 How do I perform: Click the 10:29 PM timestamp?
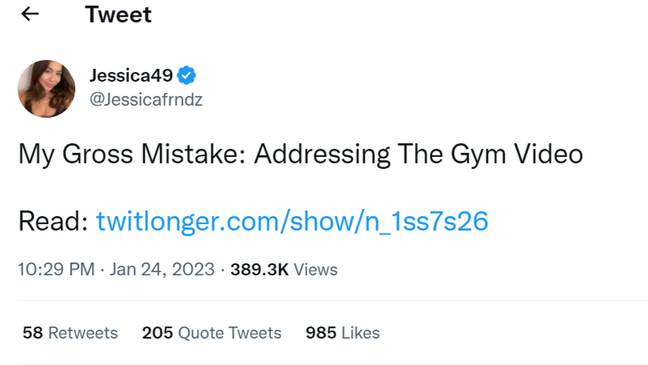(56, 270)
